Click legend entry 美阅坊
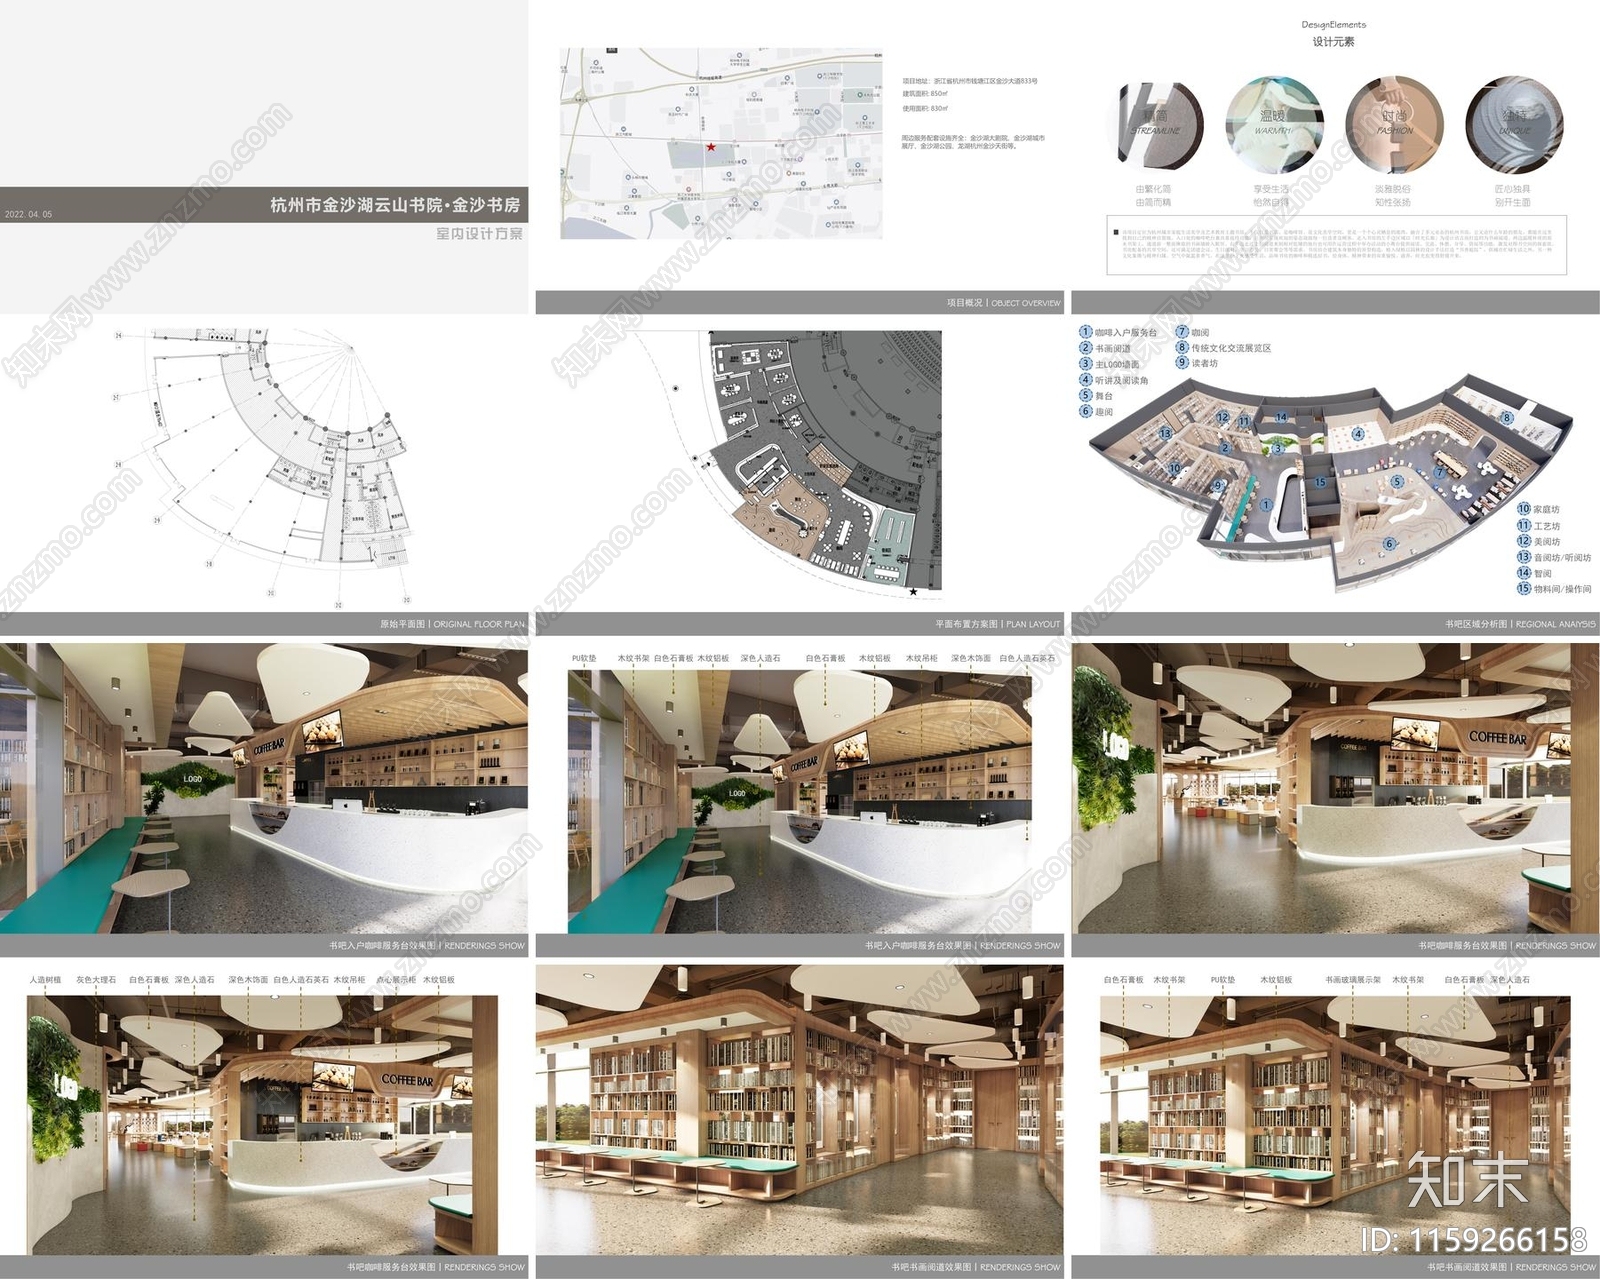Screen dimensions: 1600x1279 (x=1546, y=541)
